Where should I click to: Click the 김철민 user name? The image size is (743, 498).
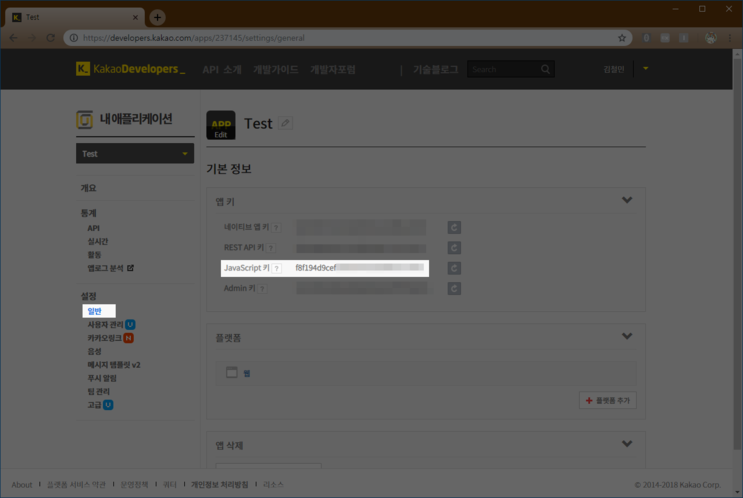pyautogui.click(x=614, y=69)
